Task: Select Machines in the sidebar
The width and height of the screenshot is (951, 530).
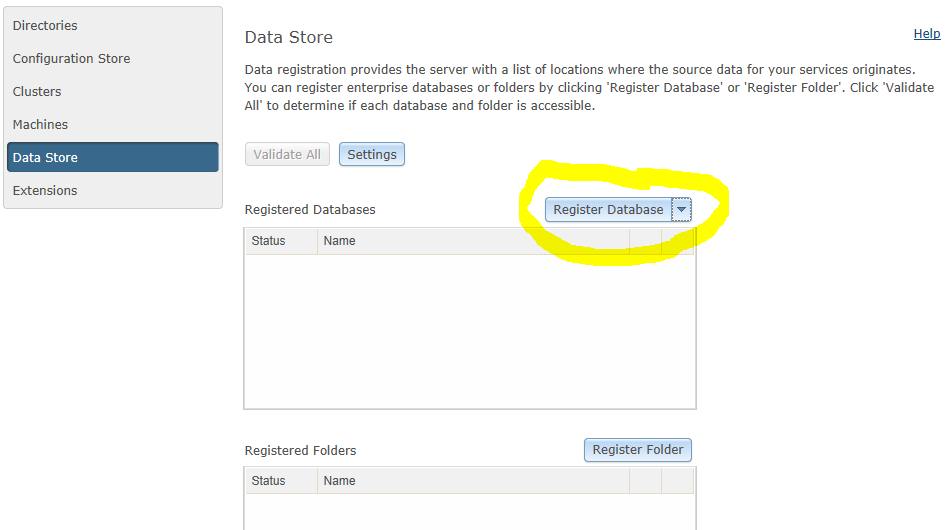Action: (x=112, y=124)
